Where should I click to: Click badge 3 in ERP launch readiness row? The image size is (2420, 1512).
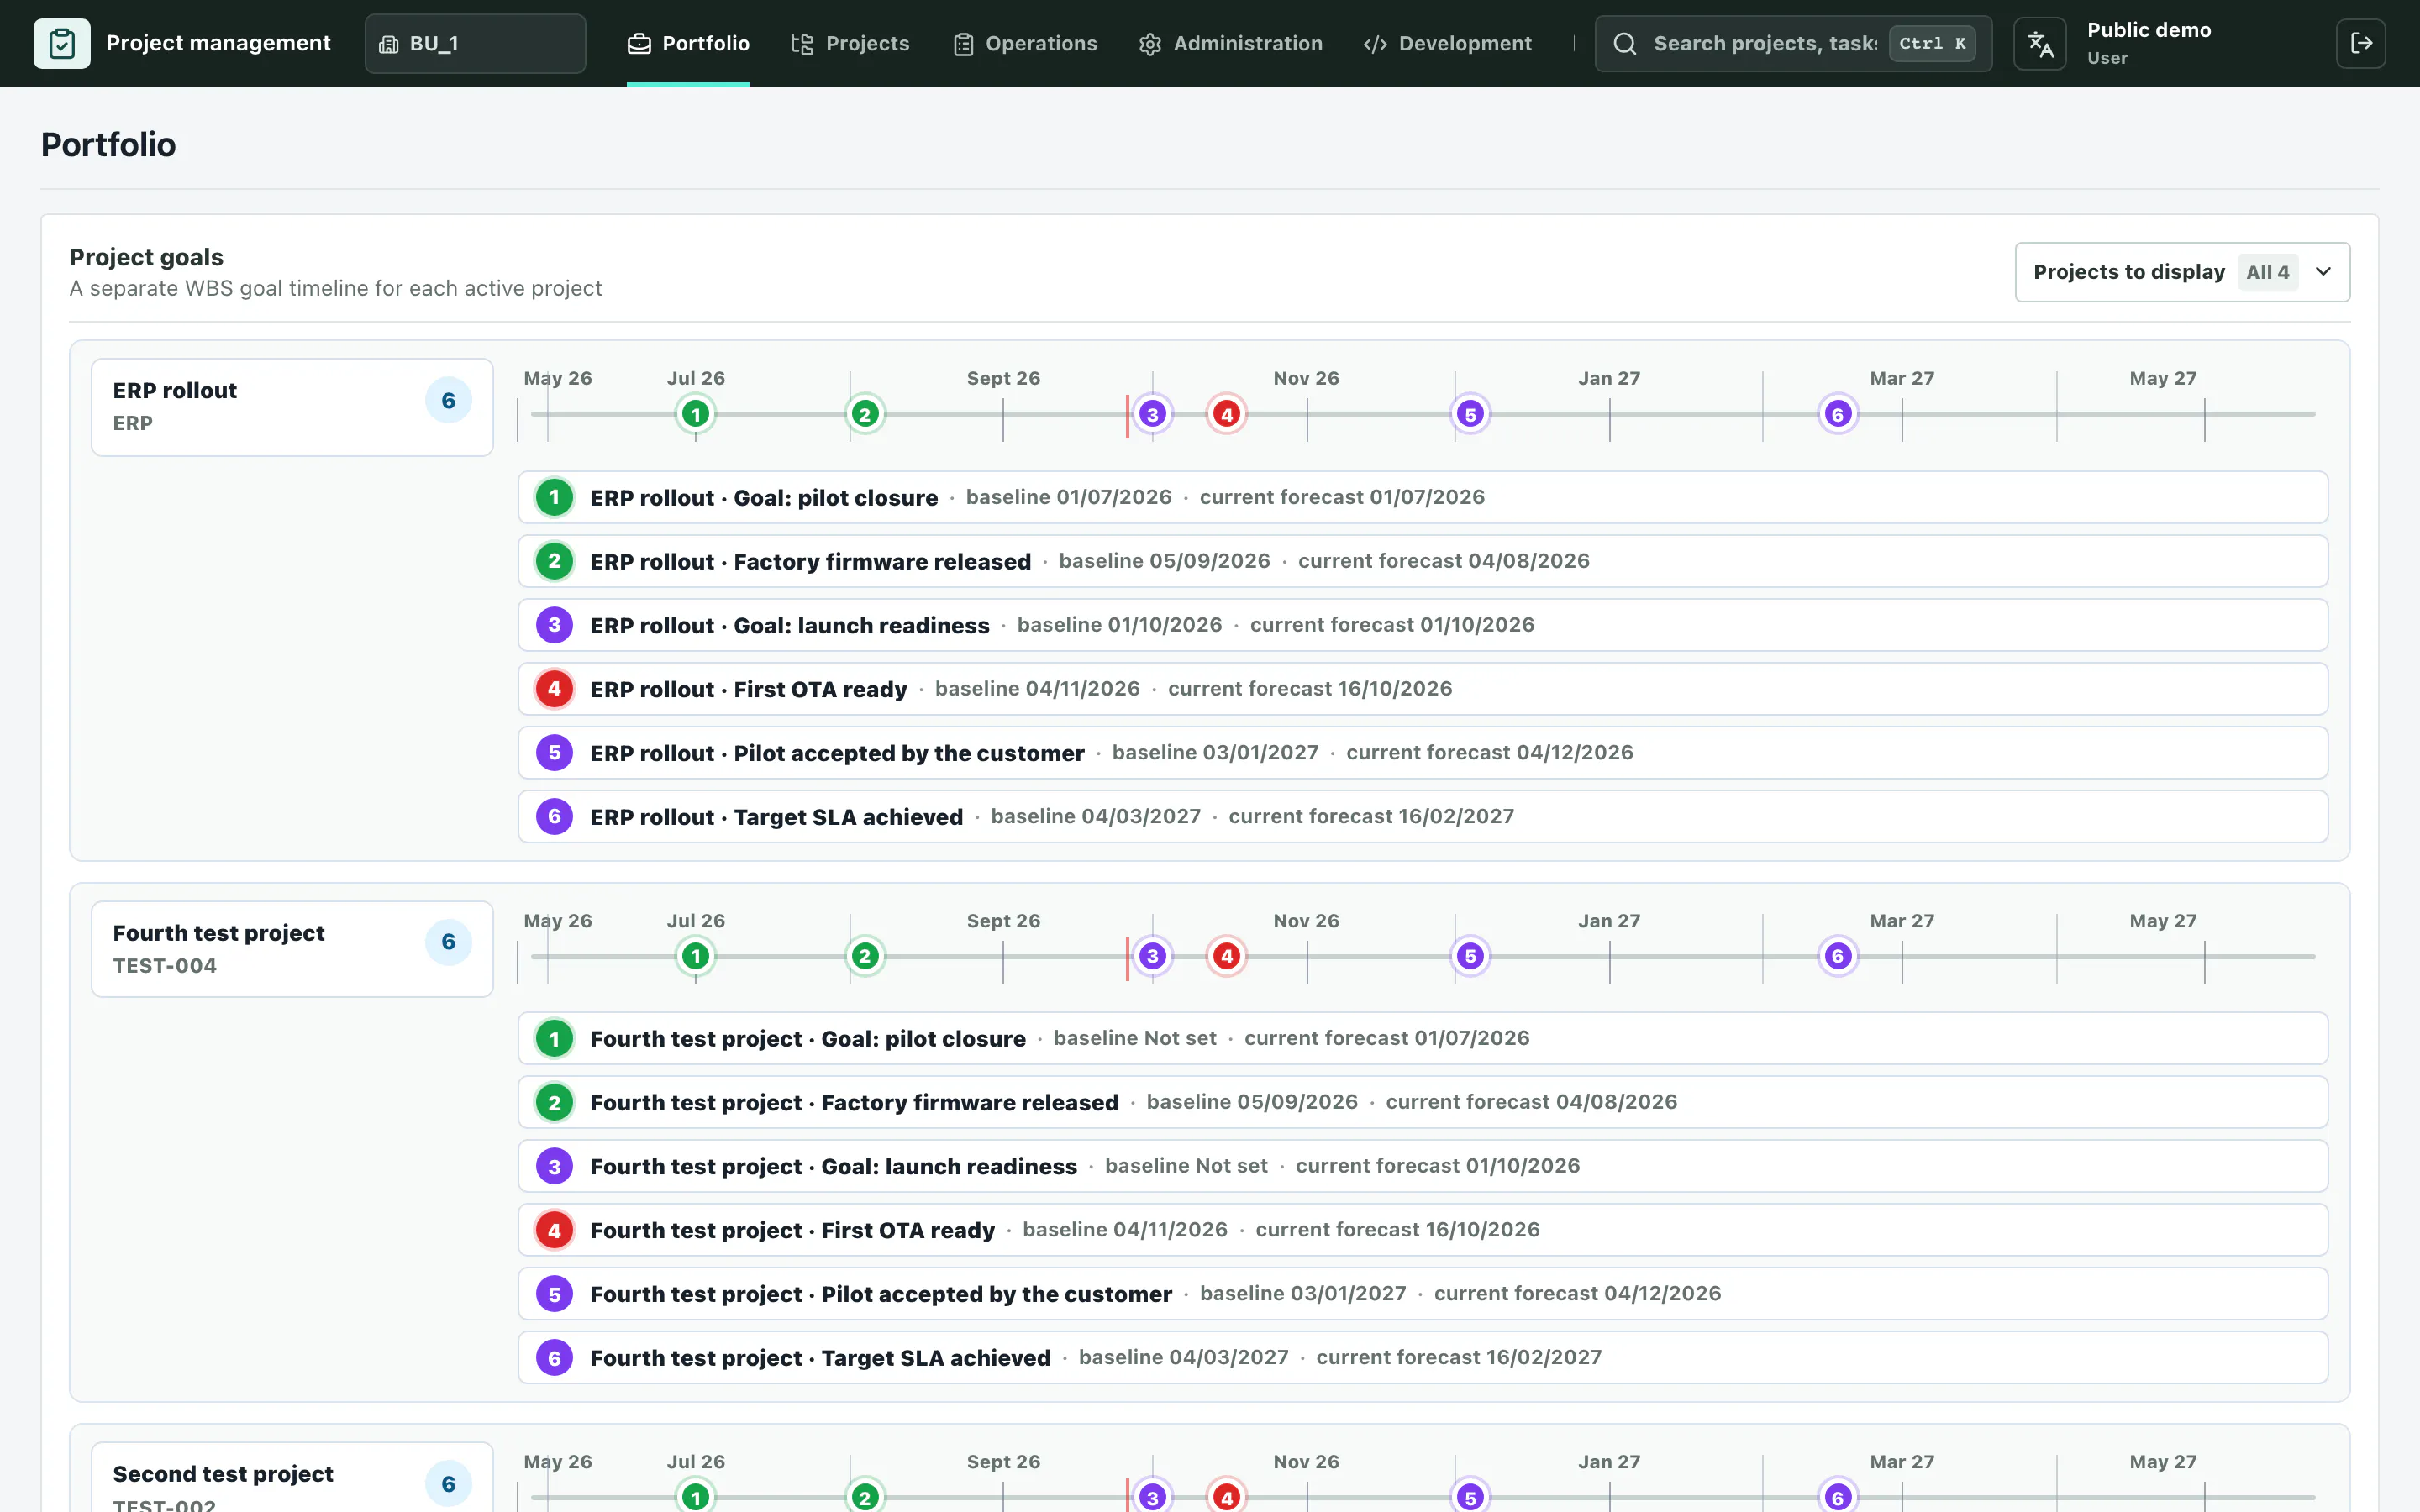(554, 625)
